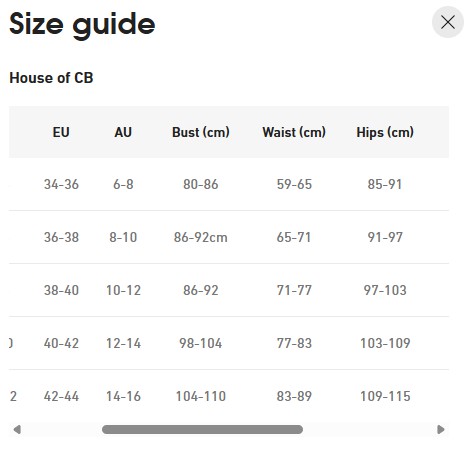The height and width of the screenshot is (450, 468).
Task: Click the Bust (cm) column header
Action: 201,132
